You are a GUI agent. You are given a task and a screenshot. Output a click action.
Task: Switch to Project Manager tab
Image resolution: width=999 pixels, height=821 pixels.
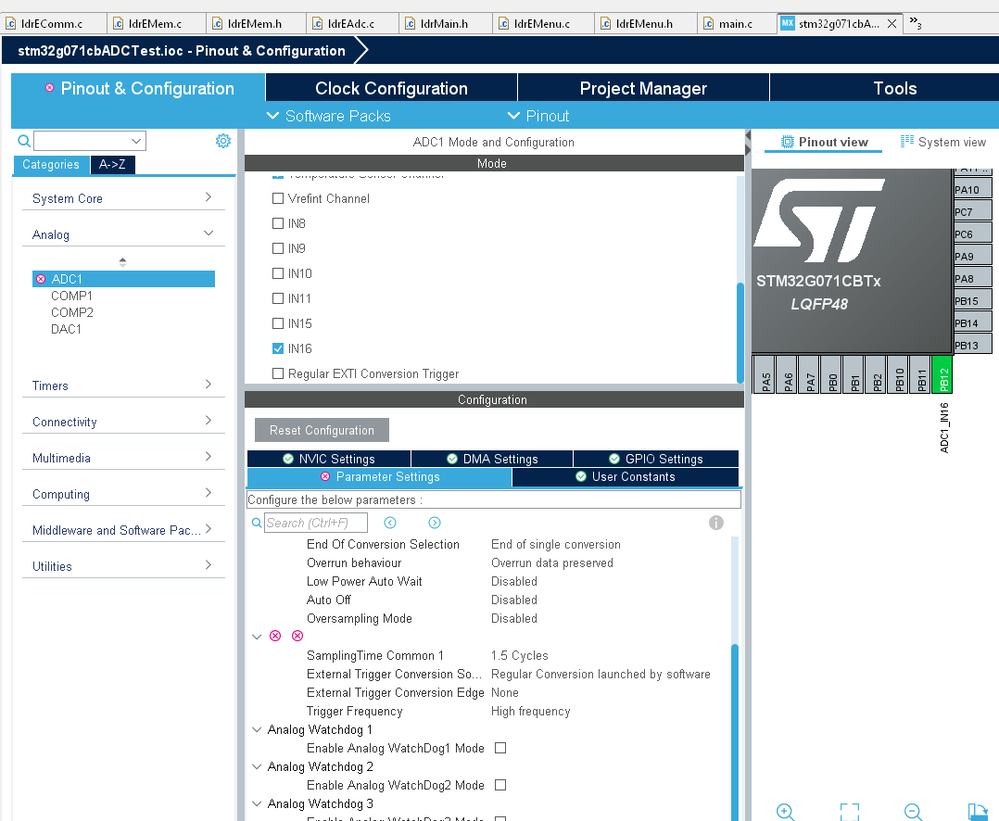(x=643, y=89)
